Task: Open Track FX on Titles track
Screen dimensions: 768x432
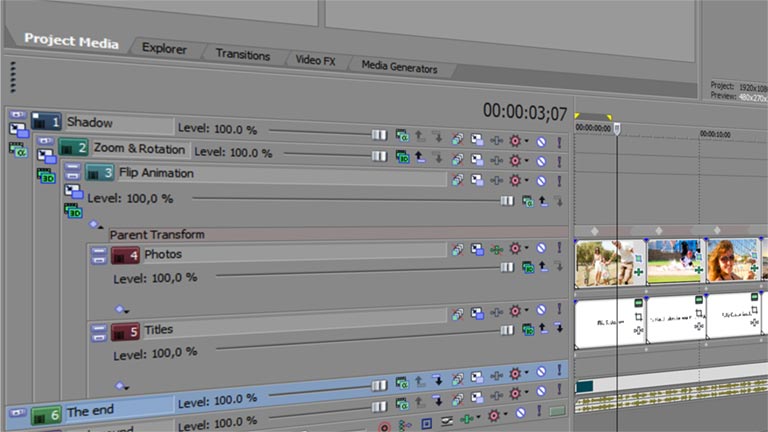Action: (x=515, y=311)
